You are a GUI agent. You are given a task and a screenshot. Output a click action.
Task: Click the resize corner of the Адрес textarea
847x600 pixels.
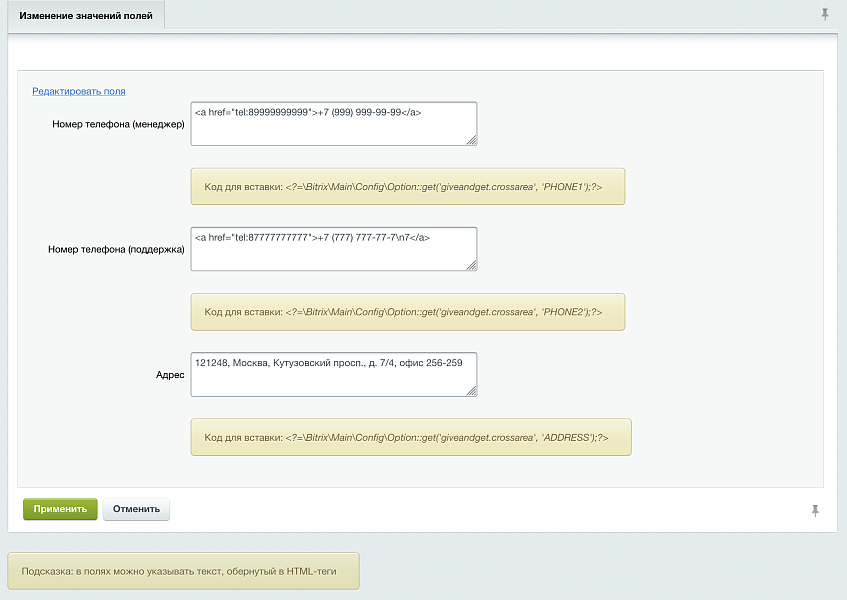(x=471, y=390)
